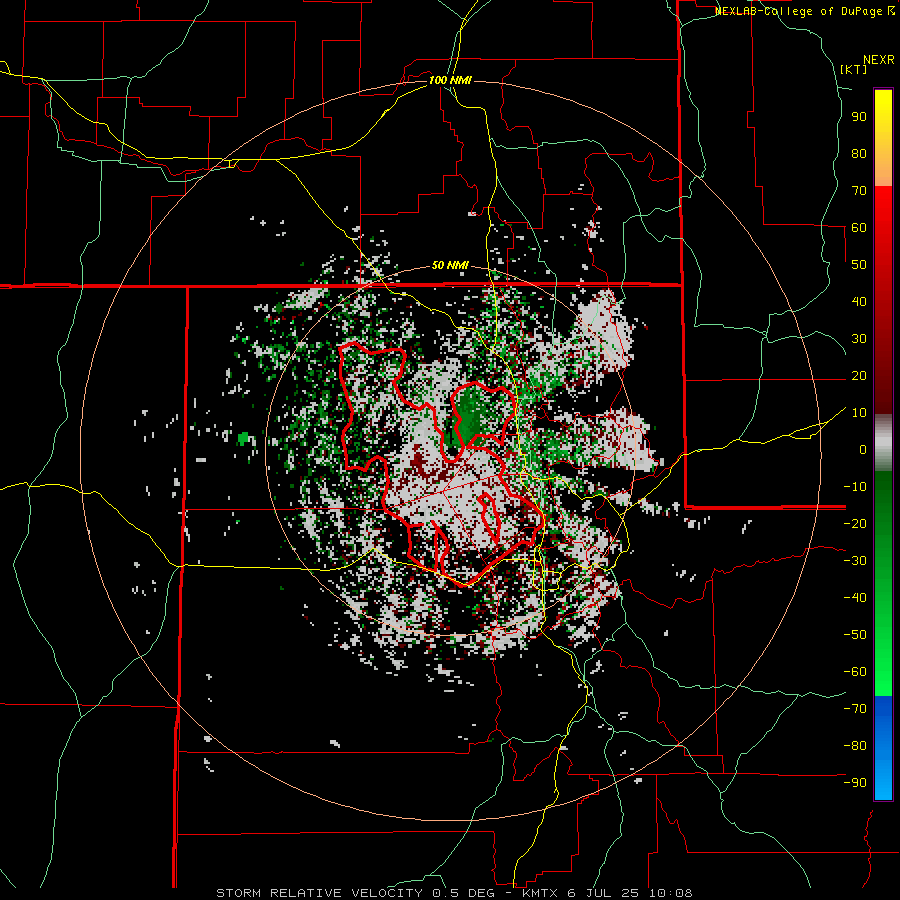Viewport: 900px width, 900px height.
Task: Click the "-80" scale value
Action: pyautogui.click(x=855, y=746)
